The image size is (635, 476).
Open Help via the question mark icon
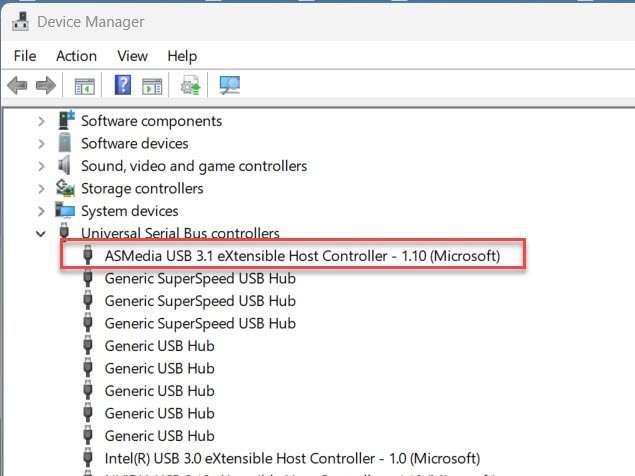(123, 85)
